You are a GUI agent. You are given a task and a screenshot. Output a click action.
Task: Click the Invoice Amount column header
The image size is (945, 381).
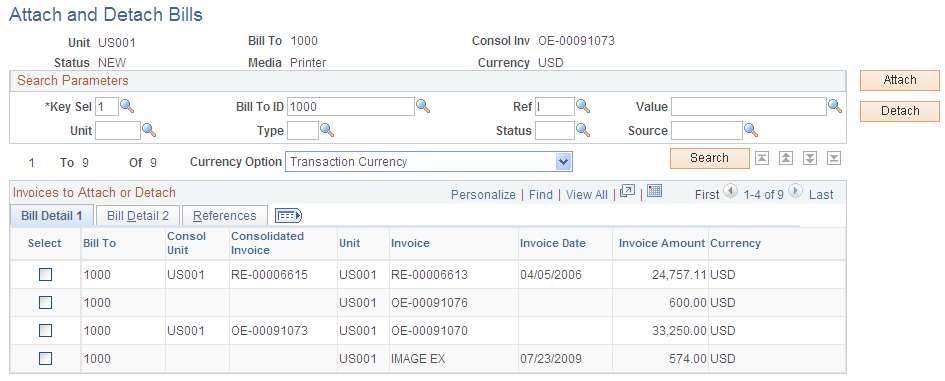662,243
